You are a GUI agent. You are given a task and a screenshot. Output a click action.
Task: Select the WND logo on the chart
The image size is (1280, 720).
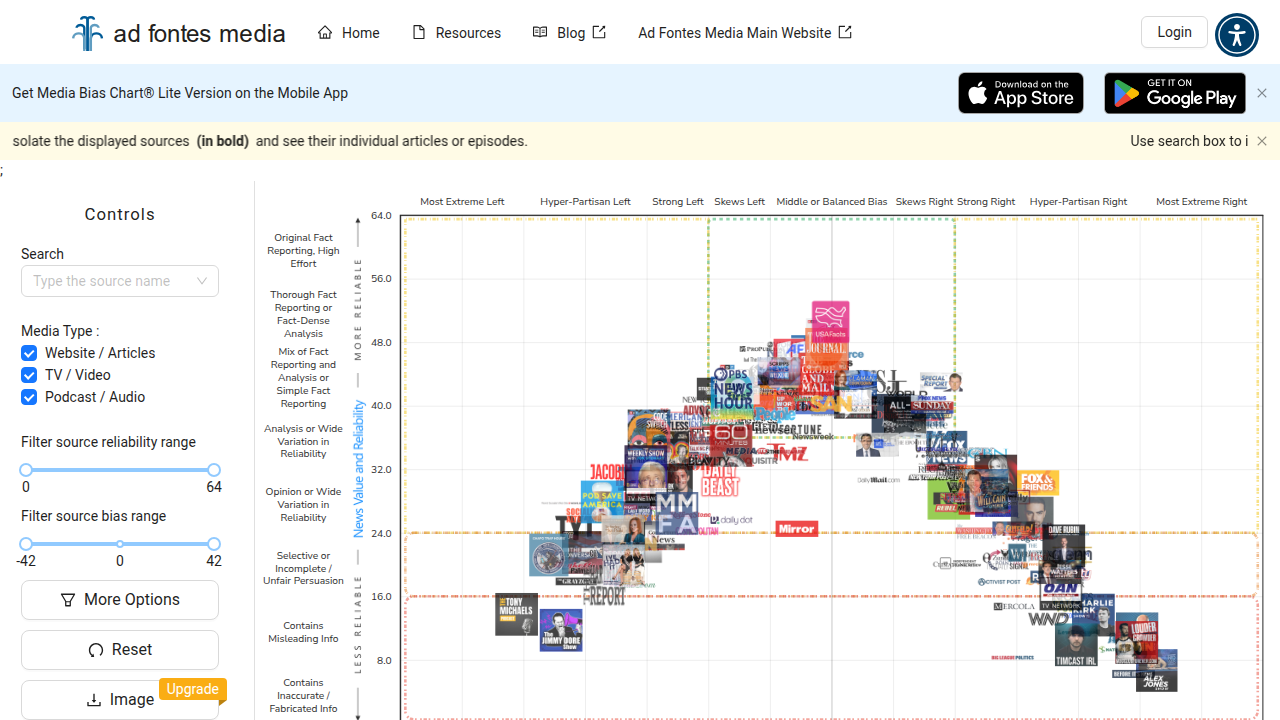point(1049,620)
